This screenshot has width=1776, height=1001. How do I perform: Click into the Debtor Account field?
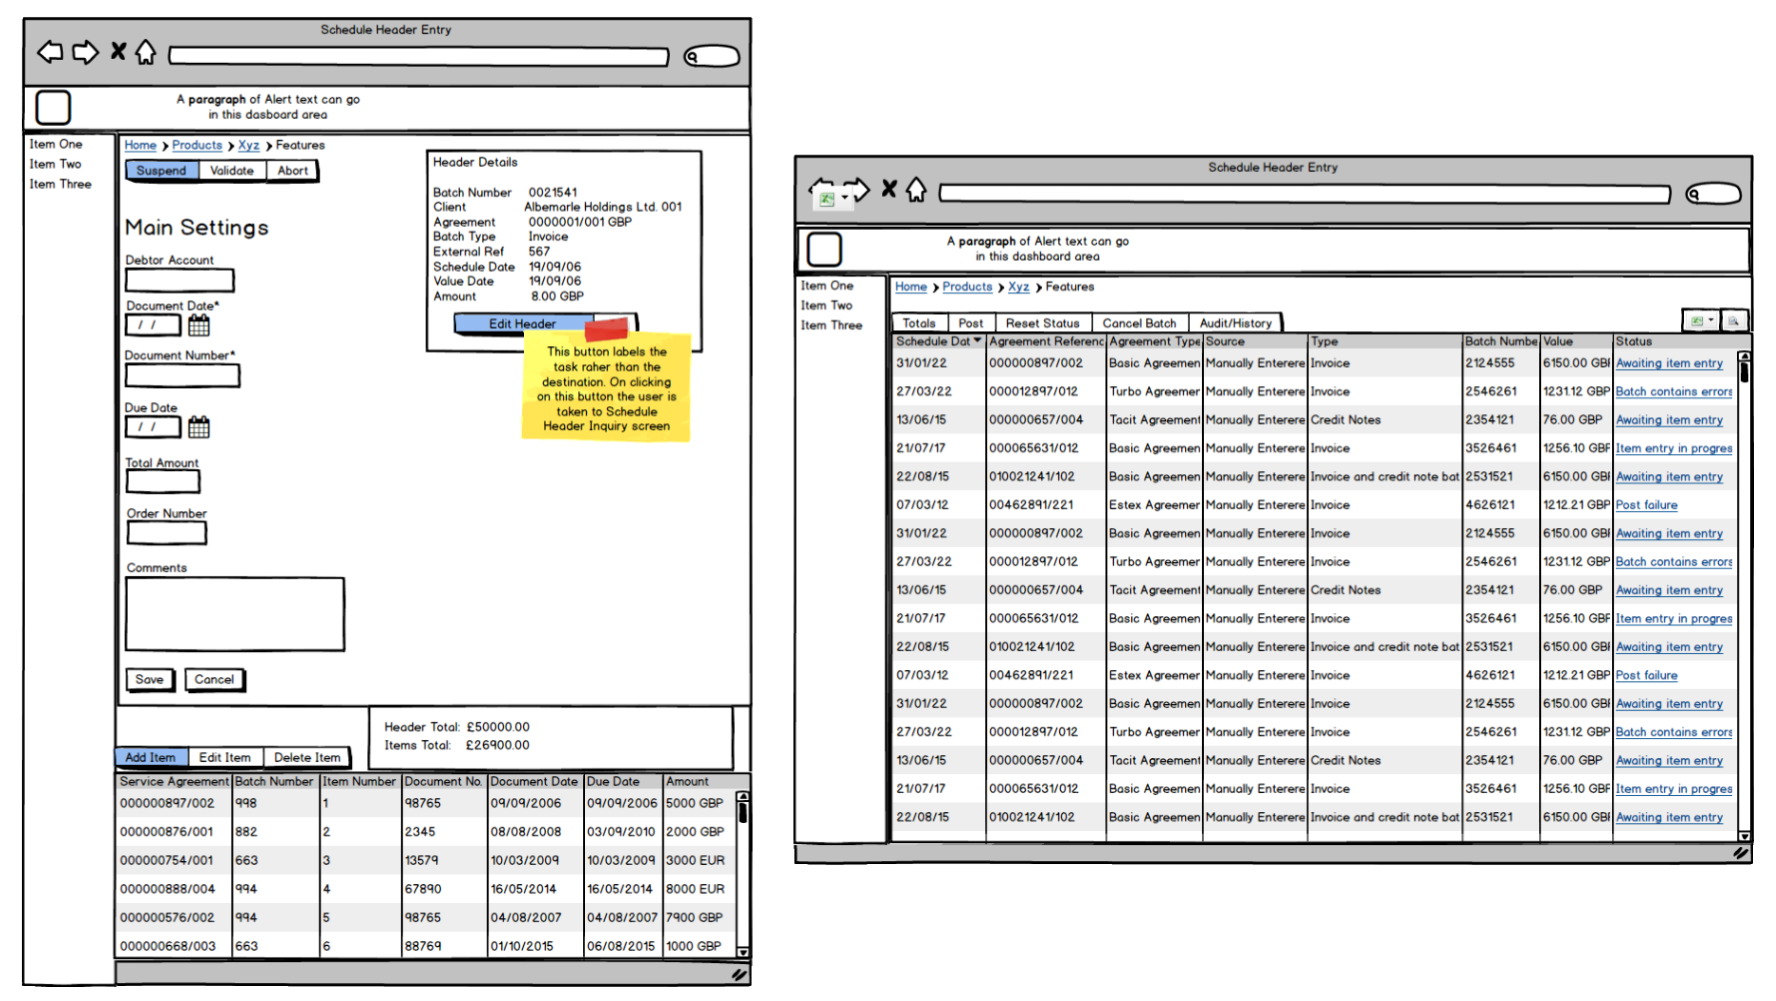[180, 280]
